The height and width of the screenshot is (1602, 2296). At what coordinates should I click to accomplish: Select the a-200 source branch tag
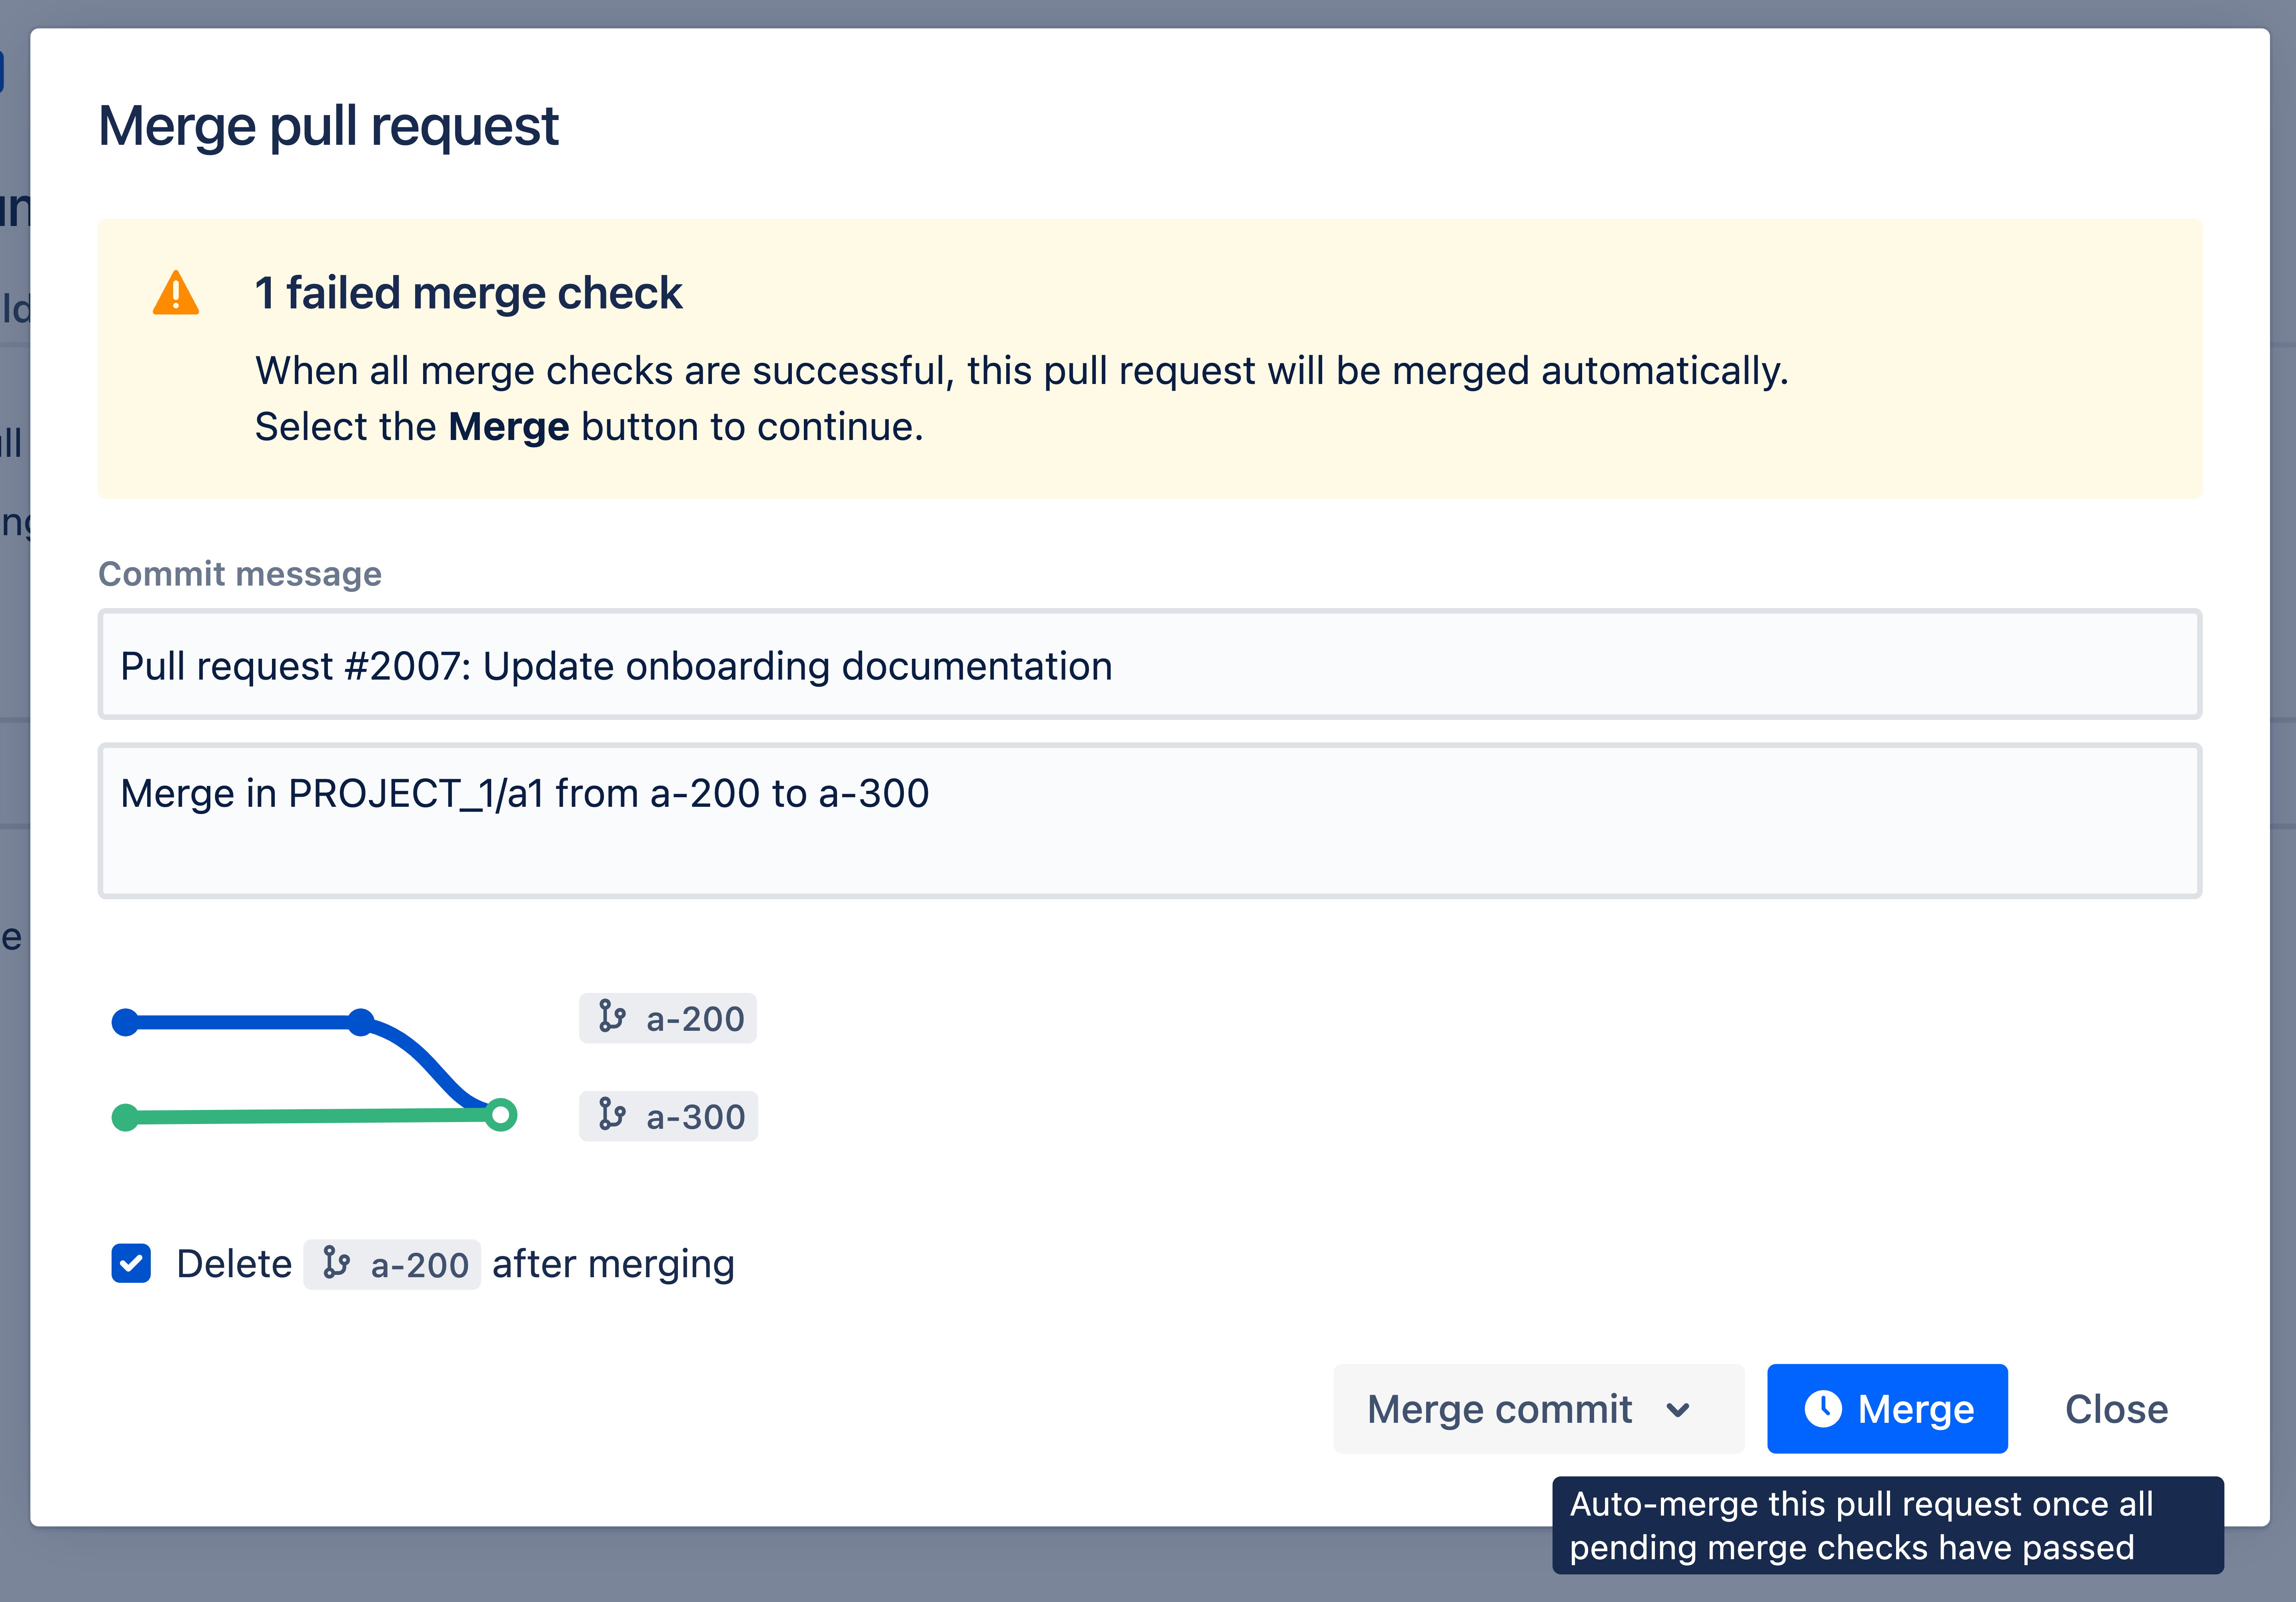pos(668,1018)
